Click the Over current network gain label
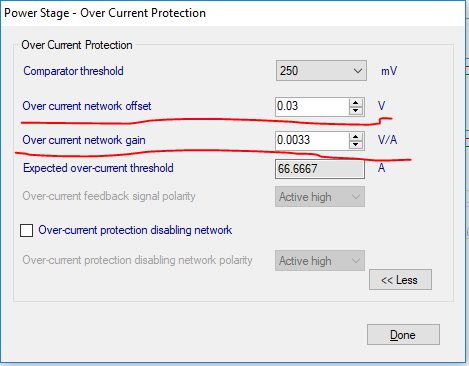 coord(84,140)
